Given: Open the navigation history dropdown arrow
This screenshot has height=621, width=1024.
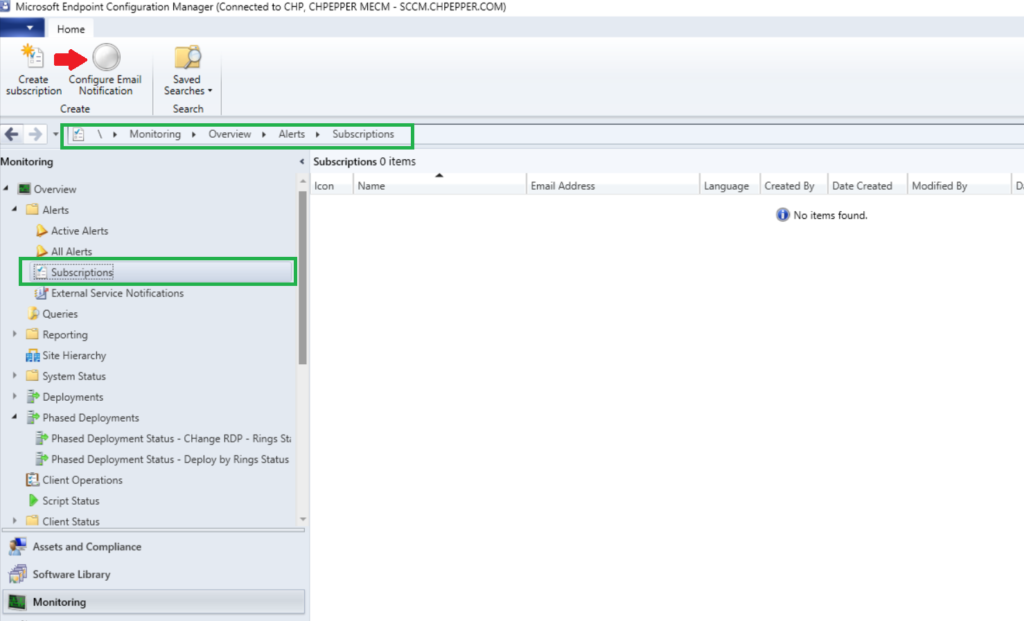Looking at the screenshot, I should 56,134.
